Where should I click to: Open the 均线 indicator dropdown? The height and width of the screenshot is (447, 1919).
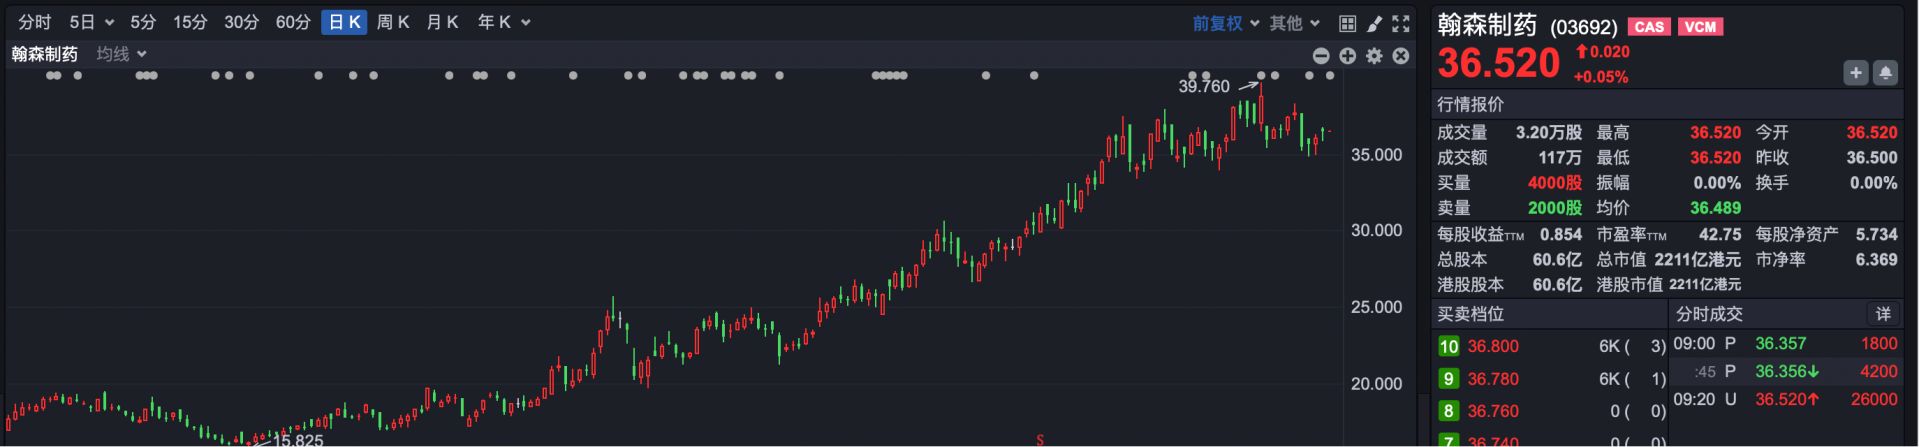pyautogui.click(x=122, y=54)
